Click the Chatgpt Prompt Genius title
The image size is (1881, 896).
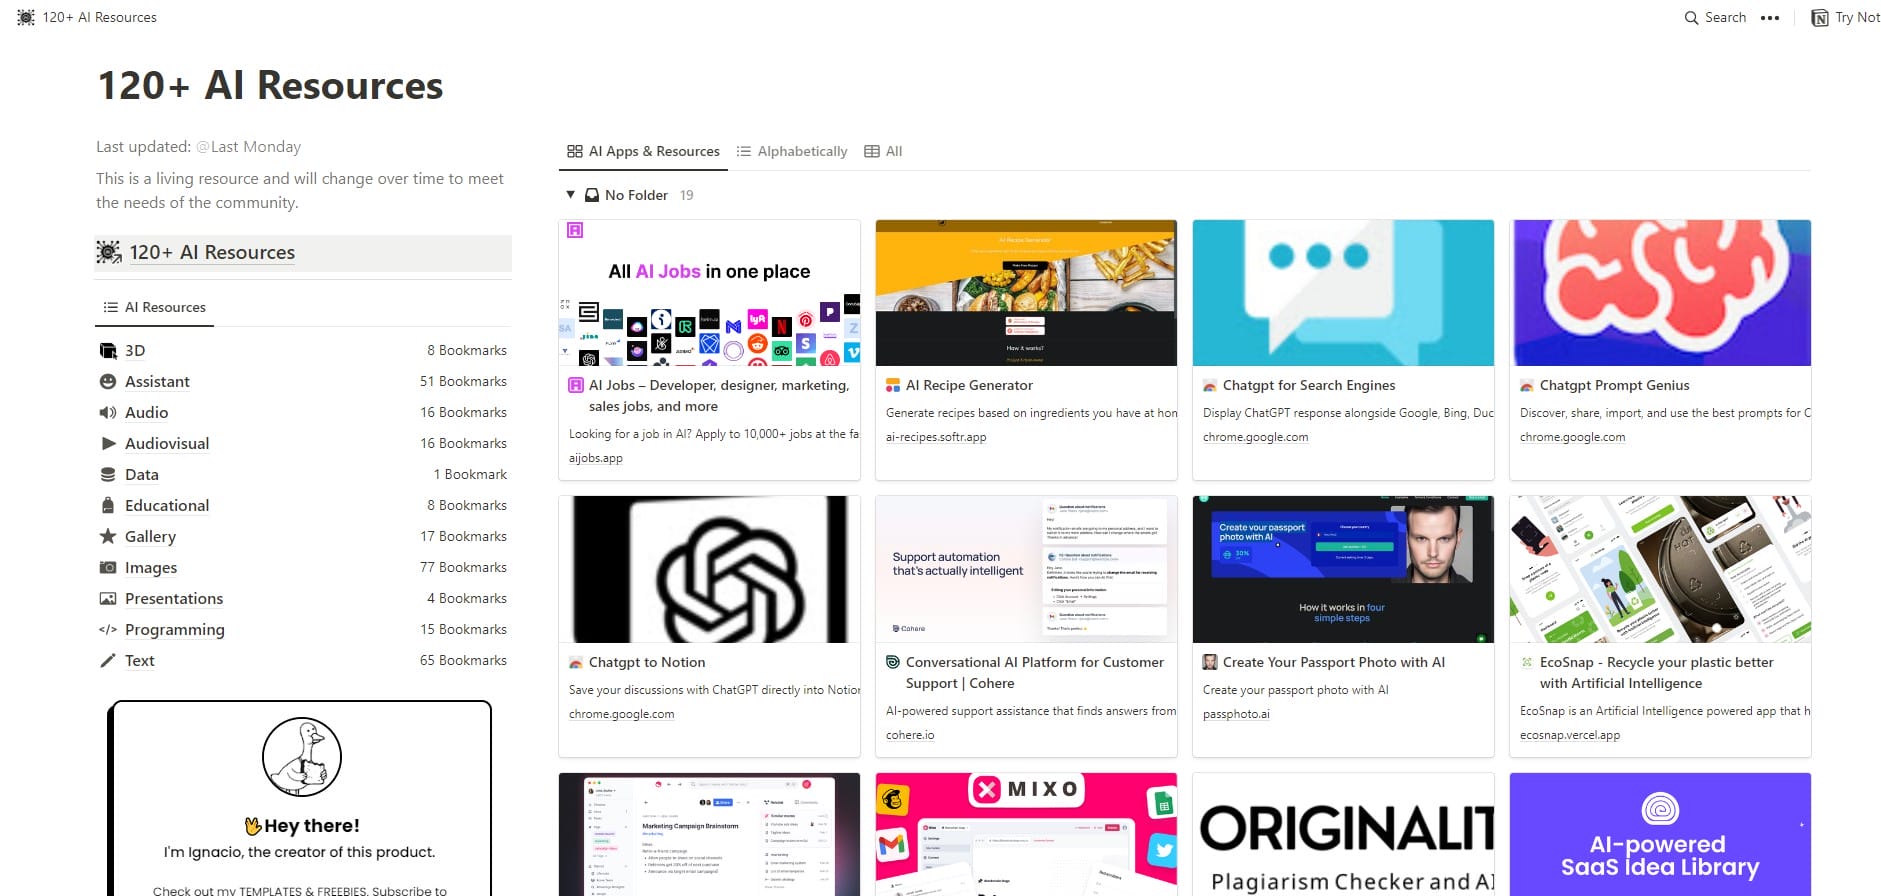click(x=1614, y=386)
